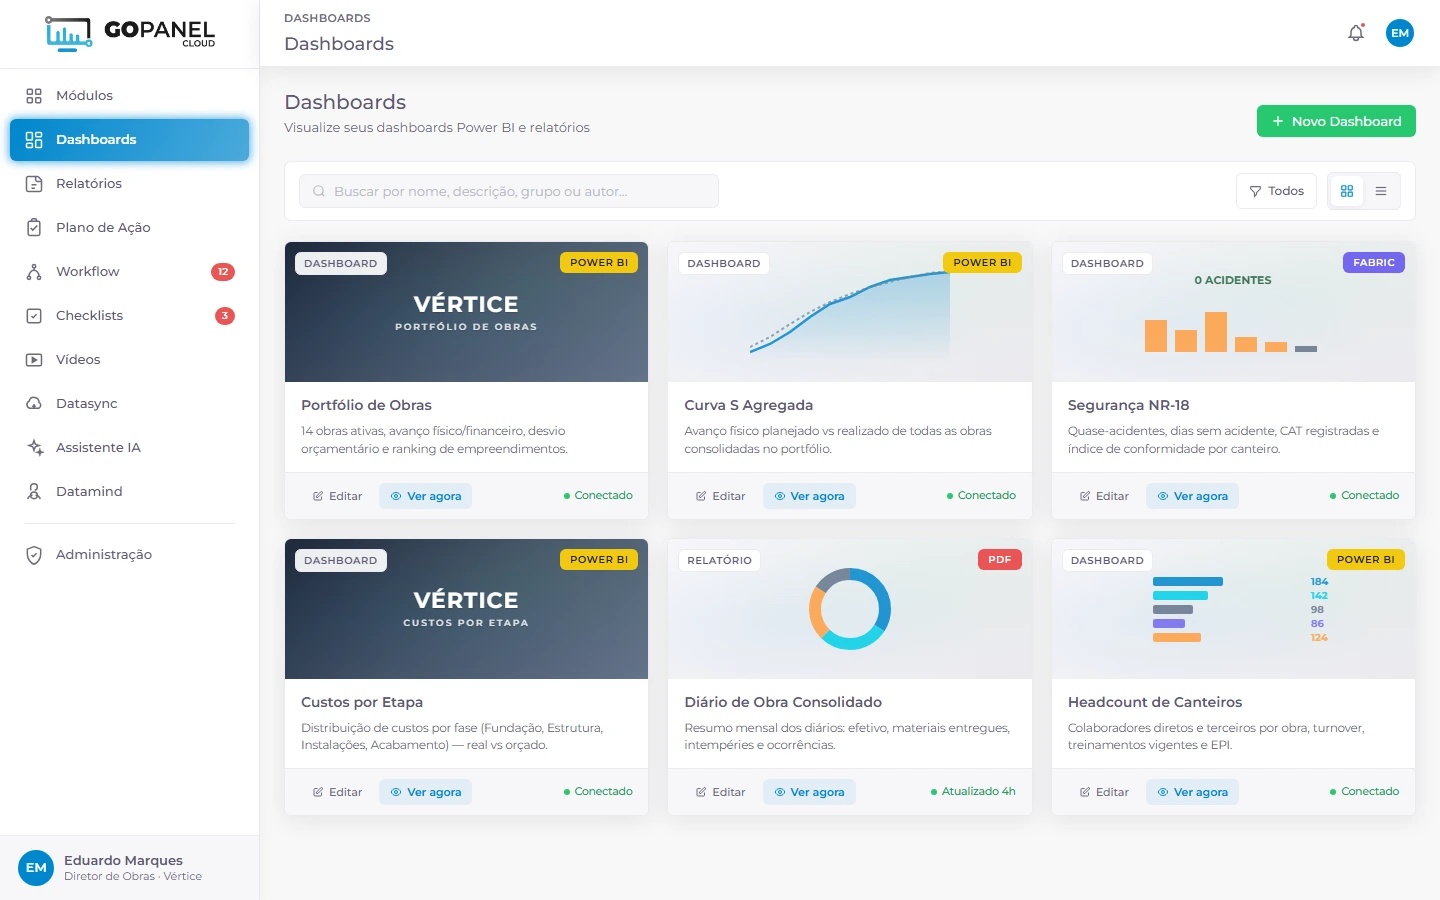
Task: Open the Portfólio de Obras thumbnail
Action: 466,312
